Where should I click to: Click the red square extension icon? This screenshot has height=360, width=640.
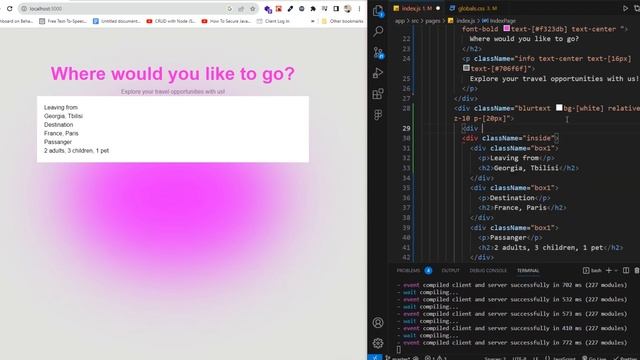(279, 9)
